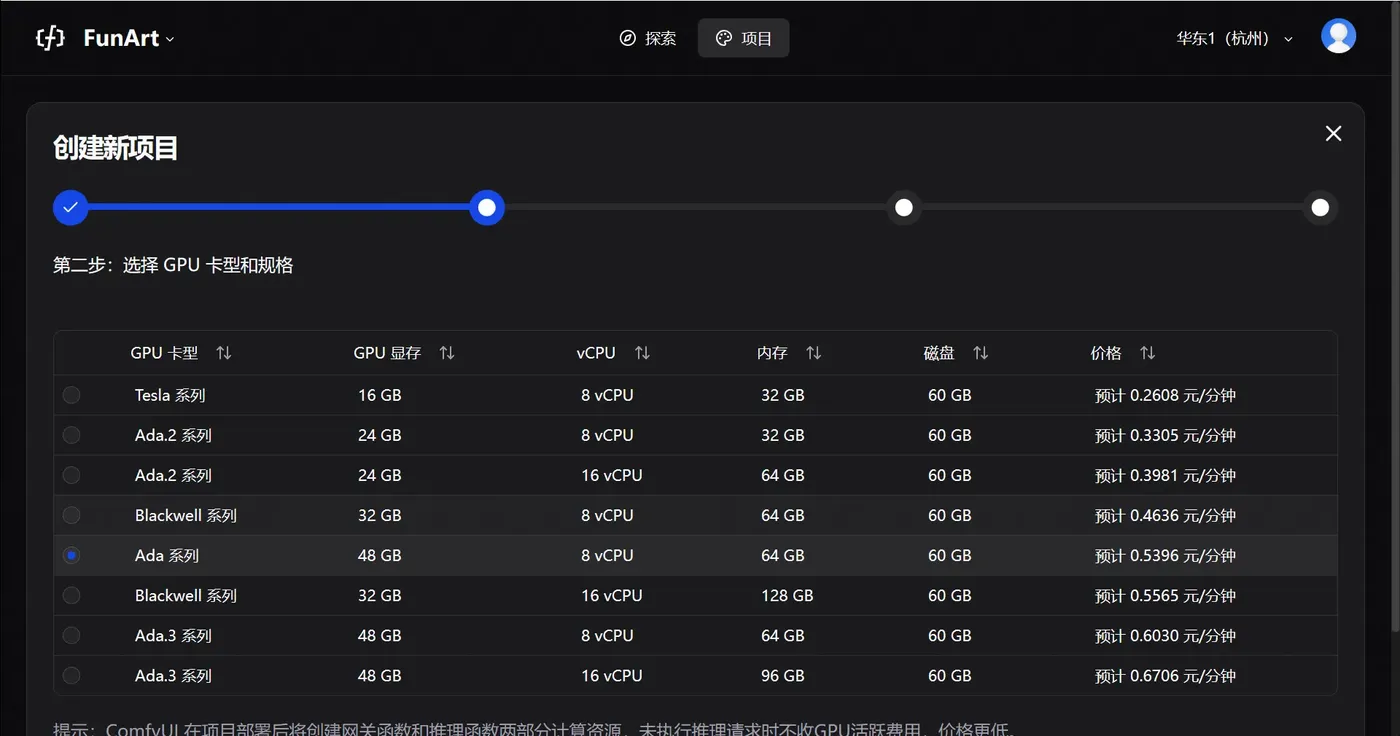
Task: Open the 华东1（杭州）region dropdown
Action: [x=1235, y=38]
